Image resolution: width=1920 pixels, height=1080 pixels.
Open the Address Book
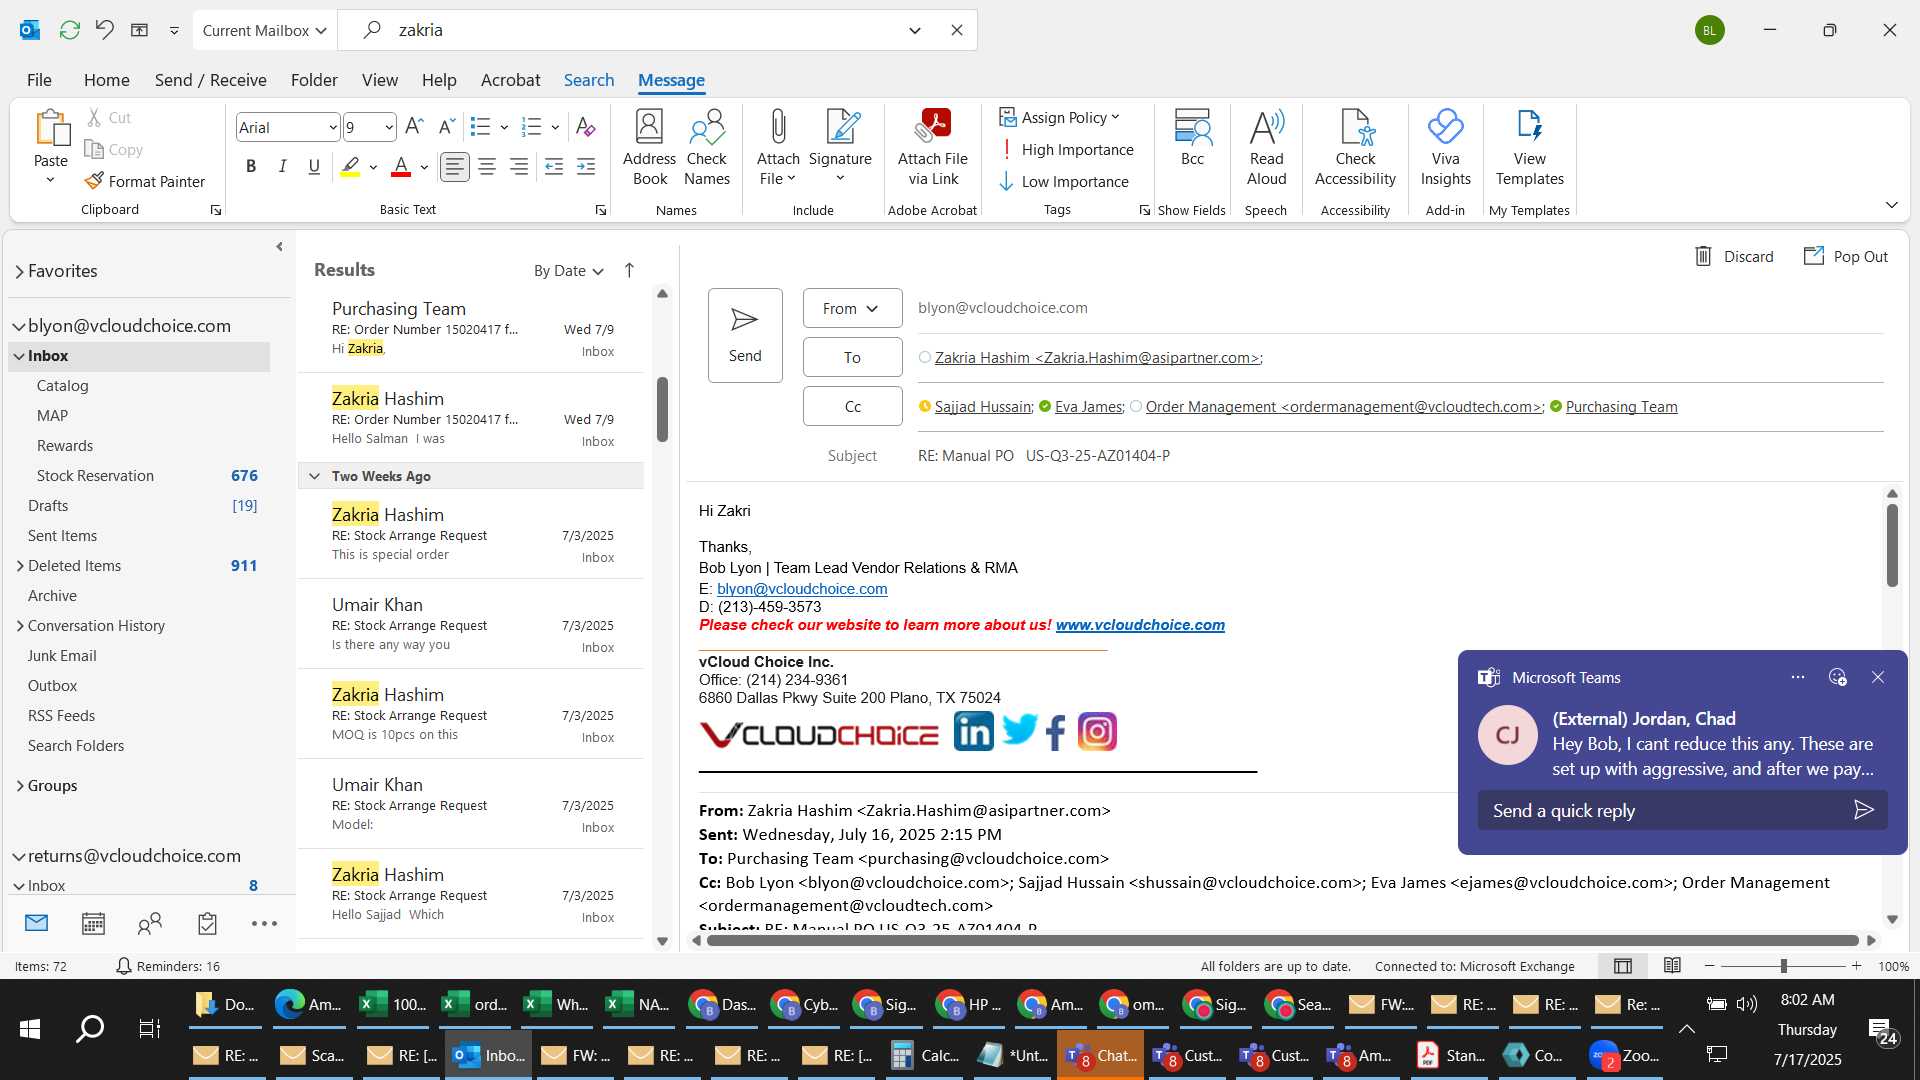pos(649,148)
